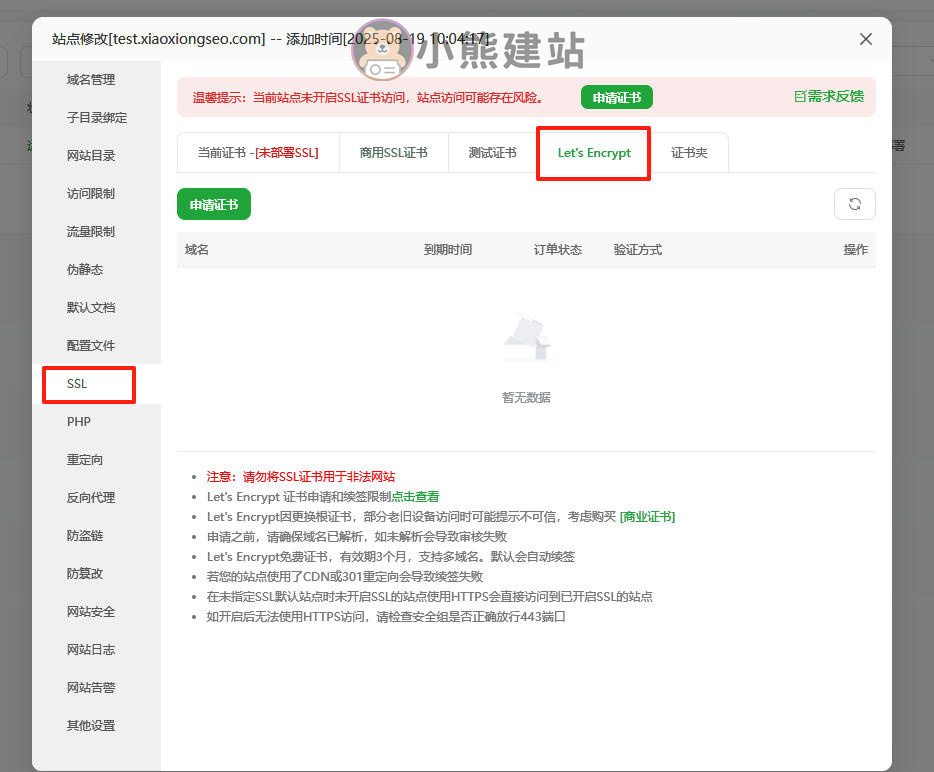Click the 需求反馈 feedback link
Viewport: 934px width, 772px height.
[x=828, y=97]
